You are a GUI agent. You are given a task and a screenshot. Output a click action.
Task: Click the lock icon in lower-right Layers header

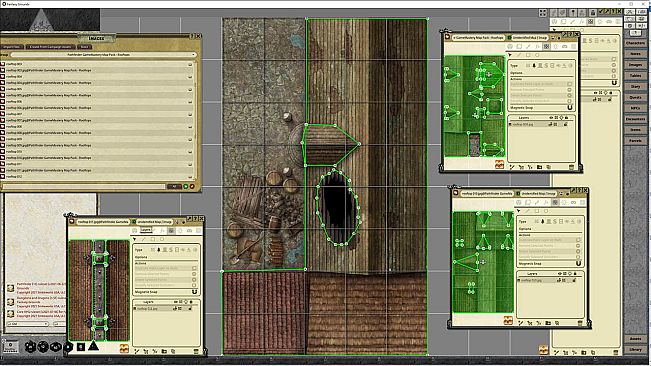pos(575,274)
